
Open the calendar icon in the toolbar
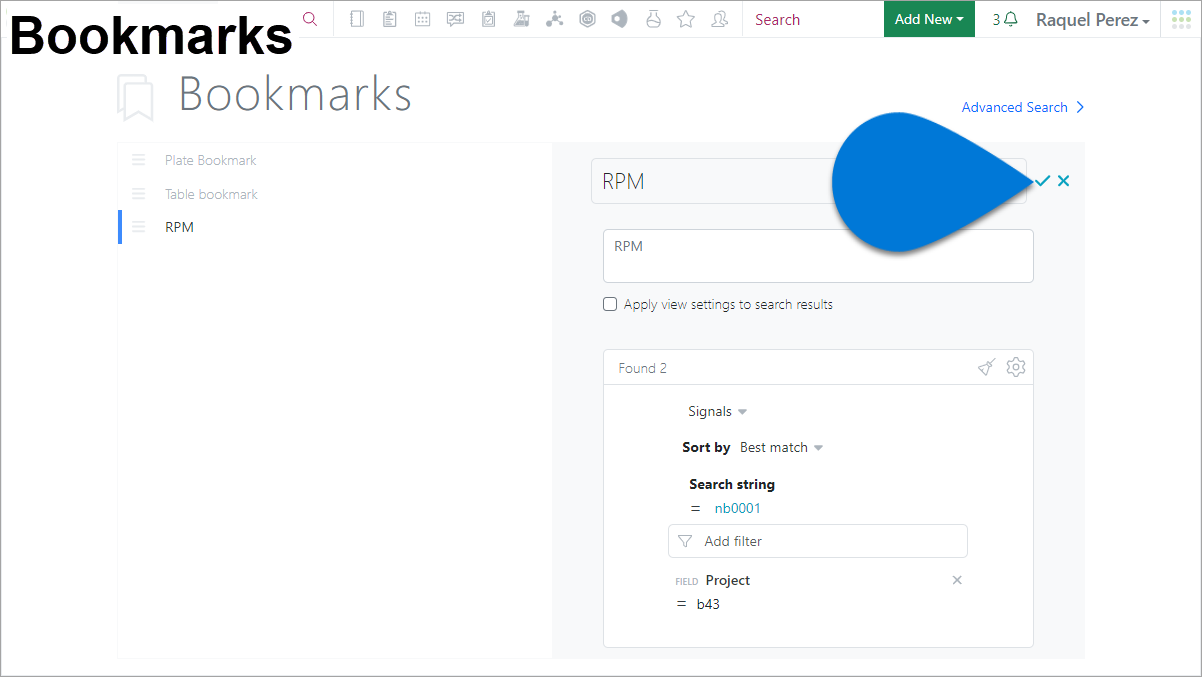coord(423,19)
